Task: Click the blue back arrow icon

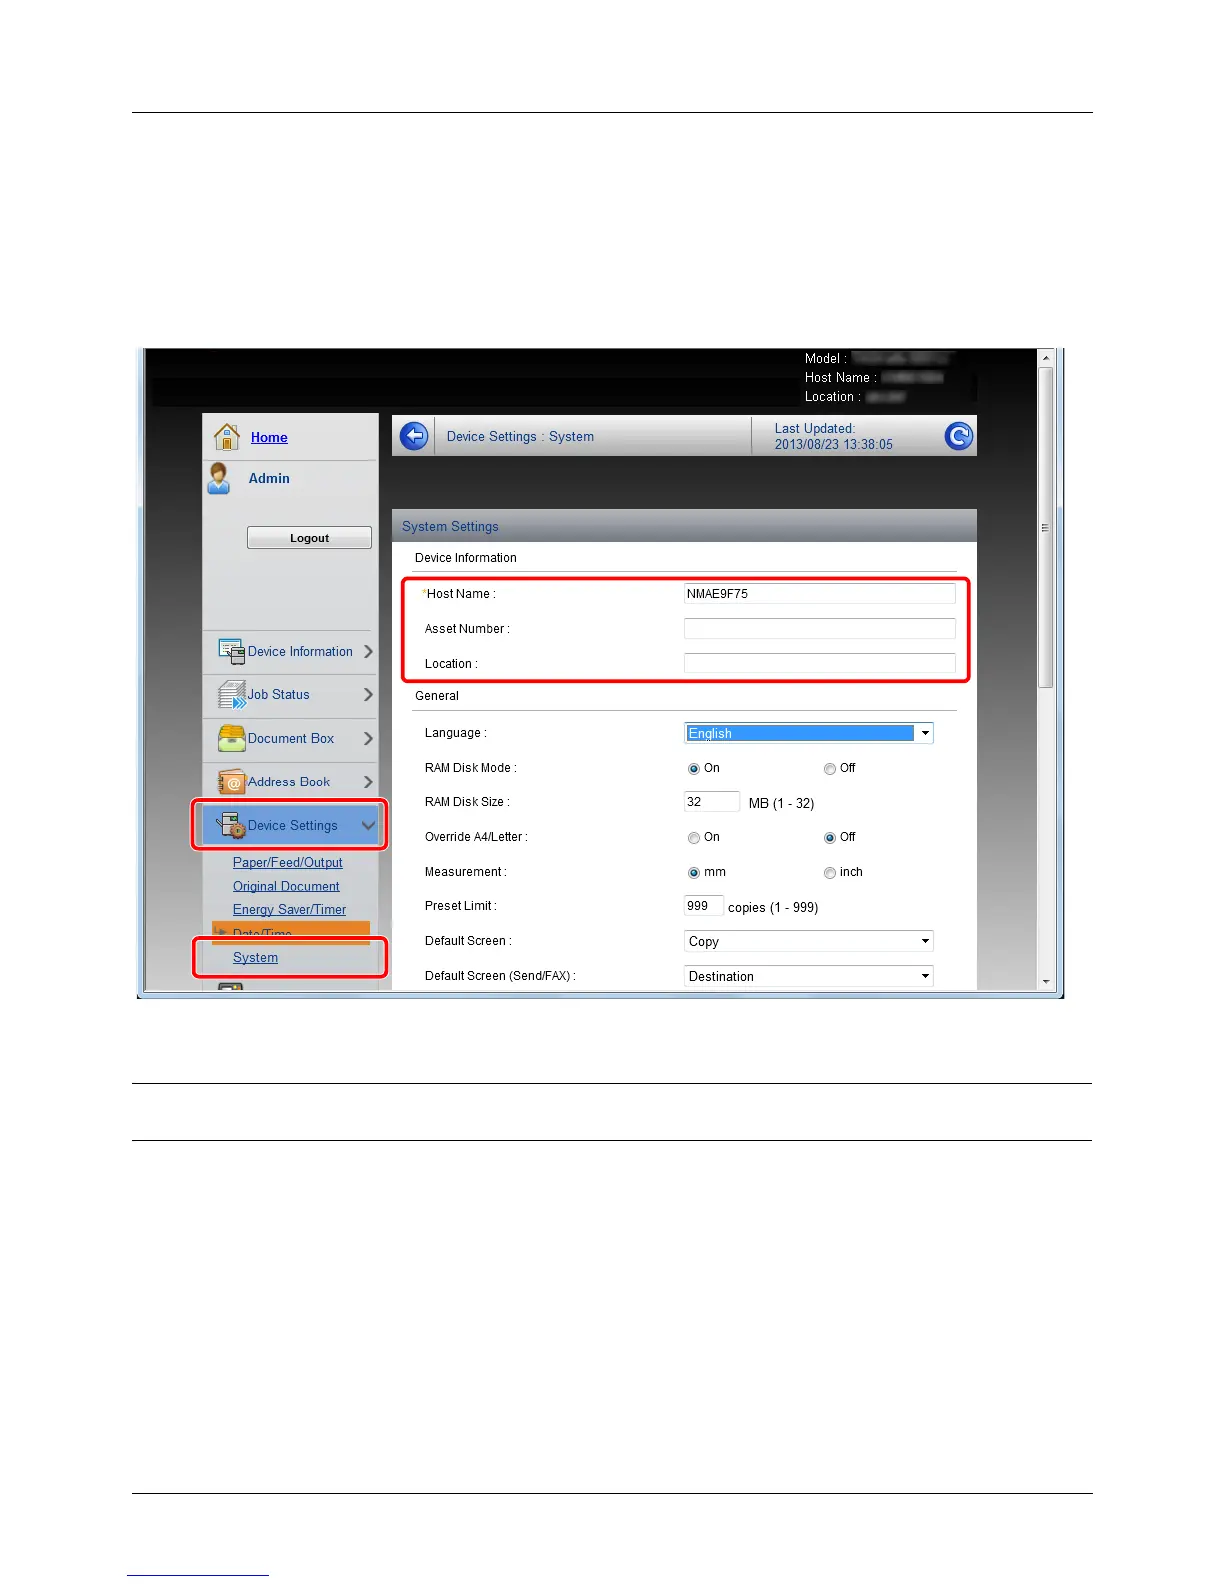Action: pyautogui.click(x=414, y=436)
